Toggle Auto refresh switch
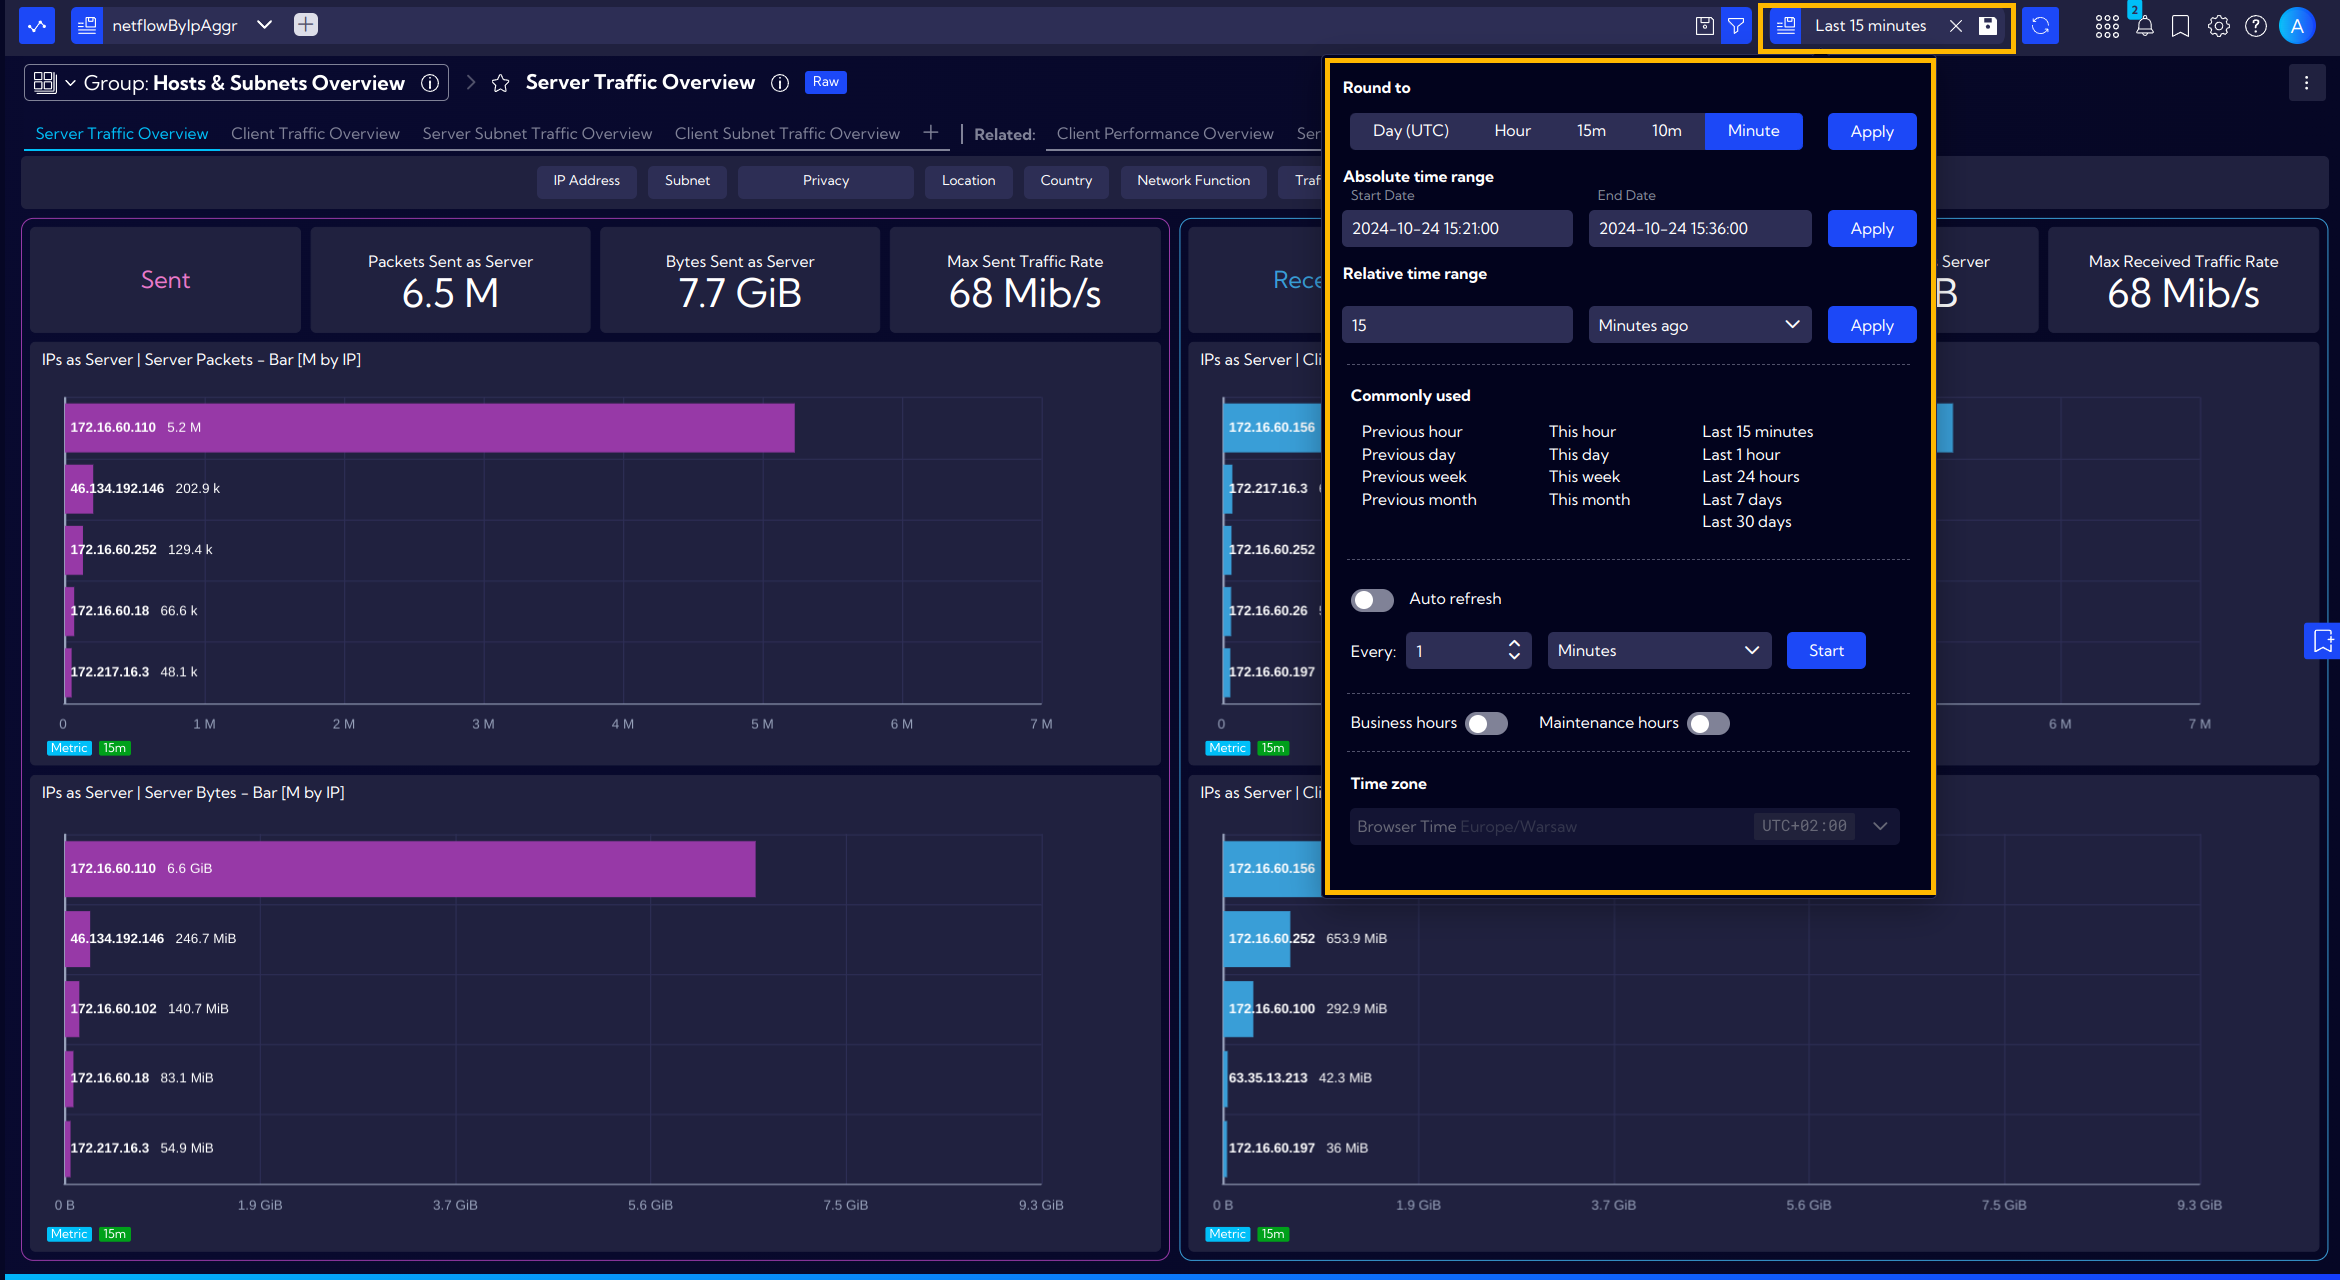Viewport: 2340px width, 1280px height. 1372,600
